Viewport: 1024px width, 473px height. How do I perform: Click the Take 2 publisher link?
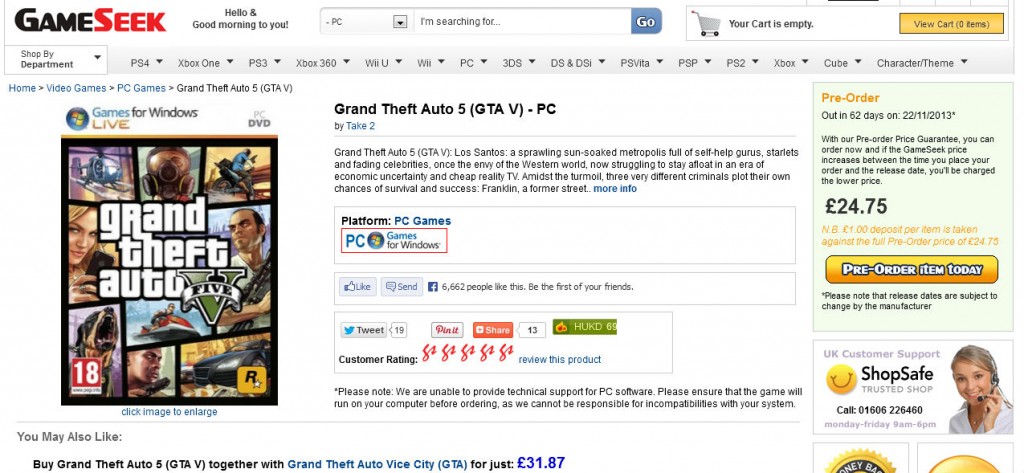pos(360,125)
